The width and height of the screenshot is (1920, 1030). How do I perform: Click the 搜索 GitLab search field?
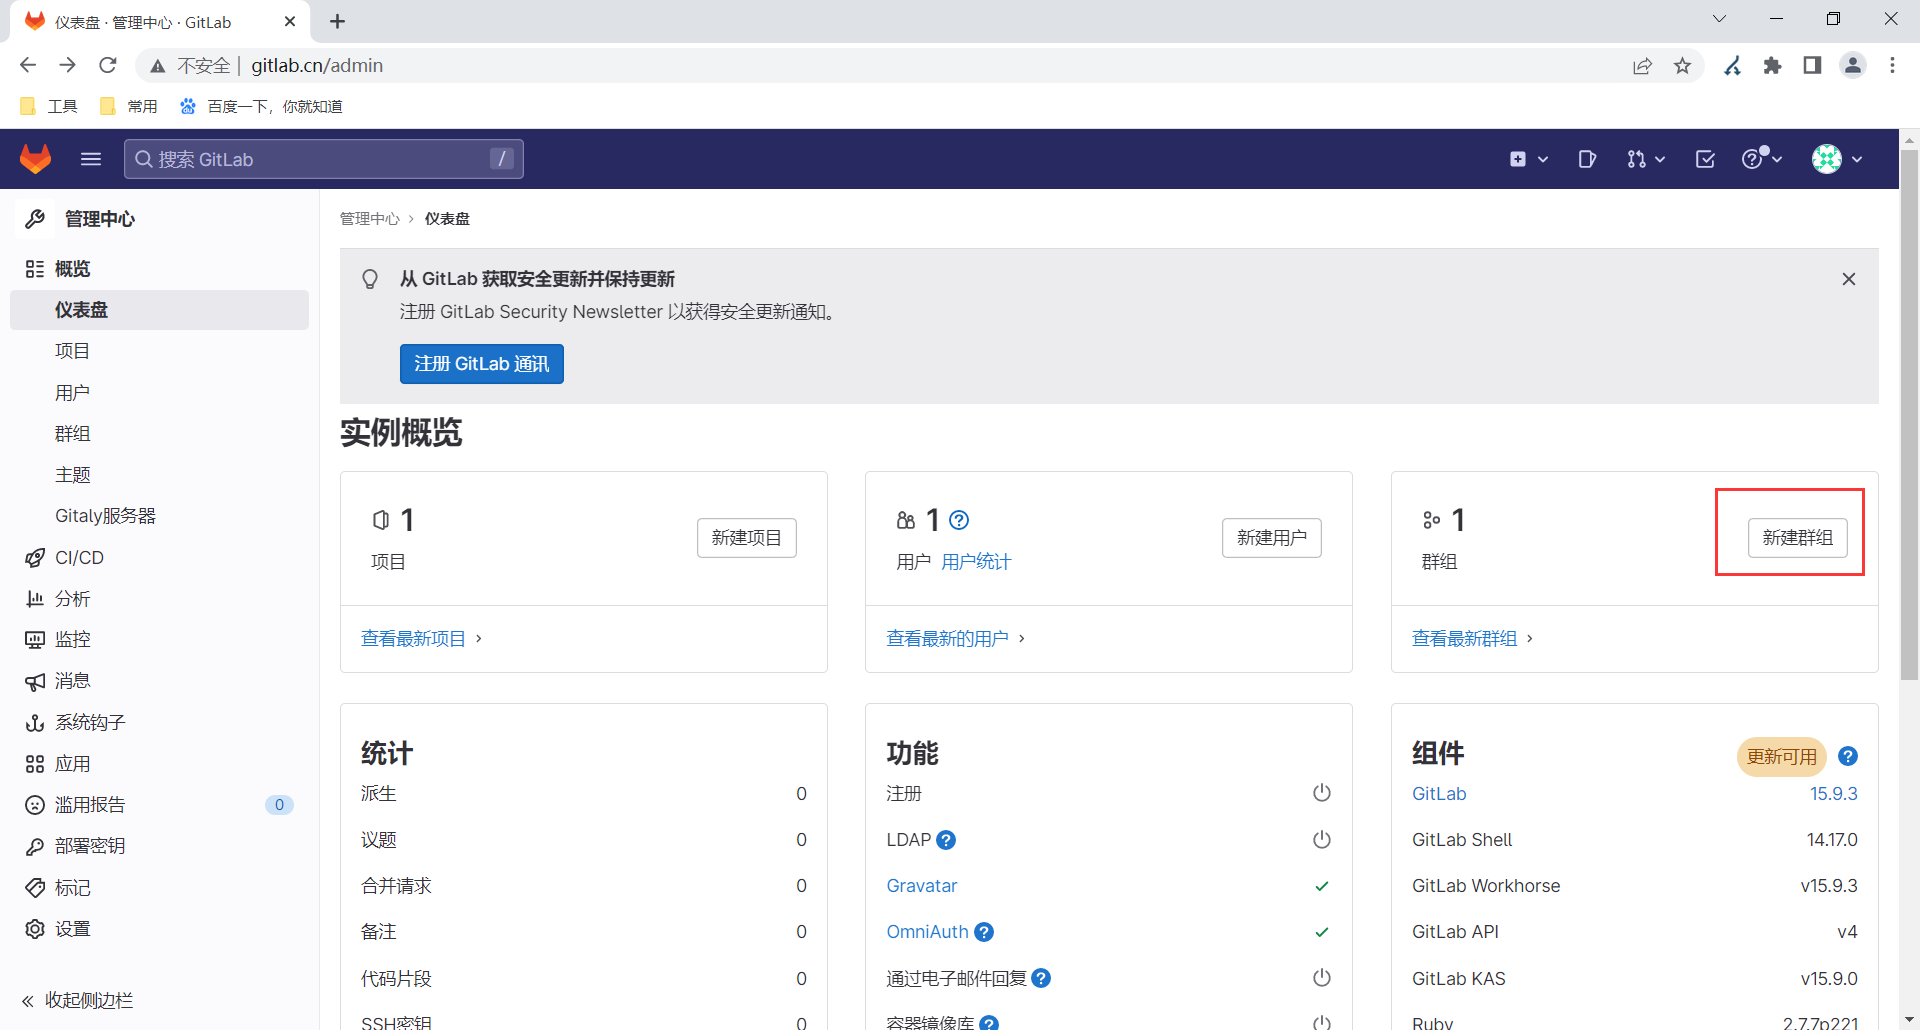pos(324,159)
